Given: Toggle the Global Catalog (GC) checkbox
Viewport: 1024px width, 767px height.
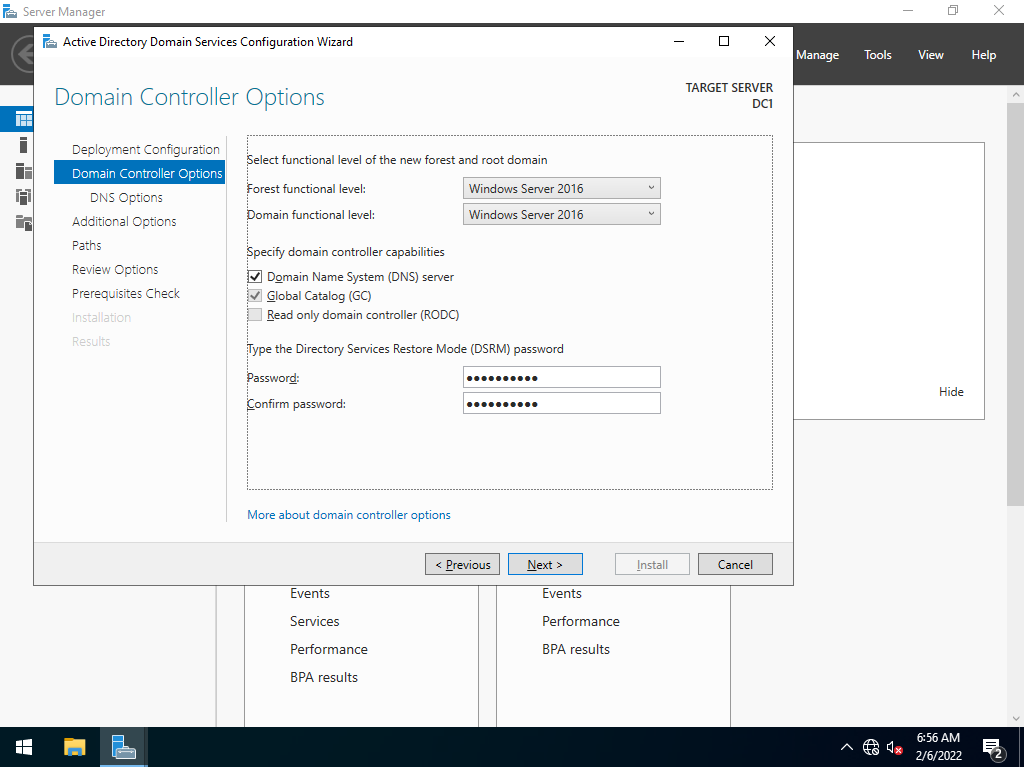Looking at the screenshot, I should click(x=255, y=295).
